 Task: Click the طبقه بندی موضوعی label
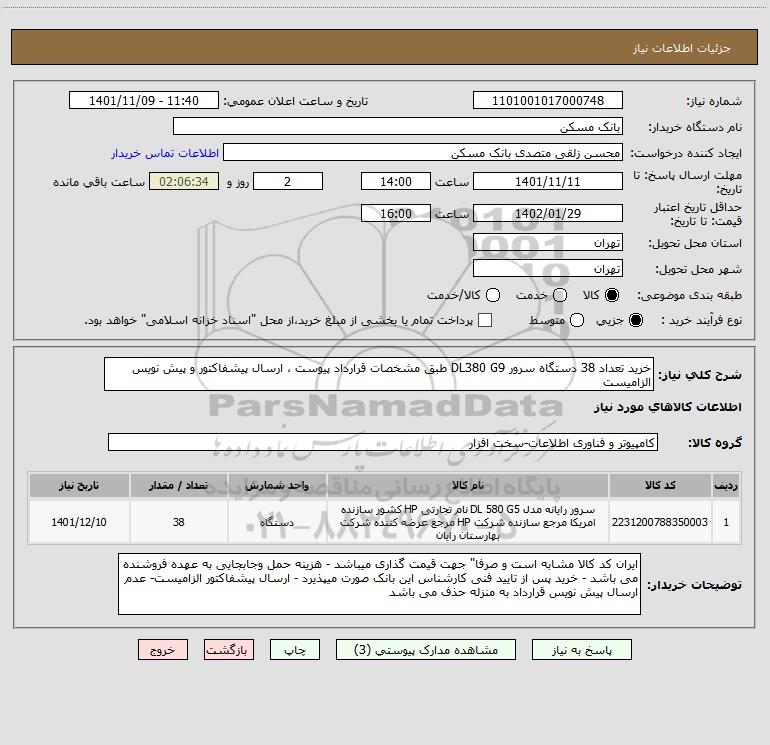(689, 295)
